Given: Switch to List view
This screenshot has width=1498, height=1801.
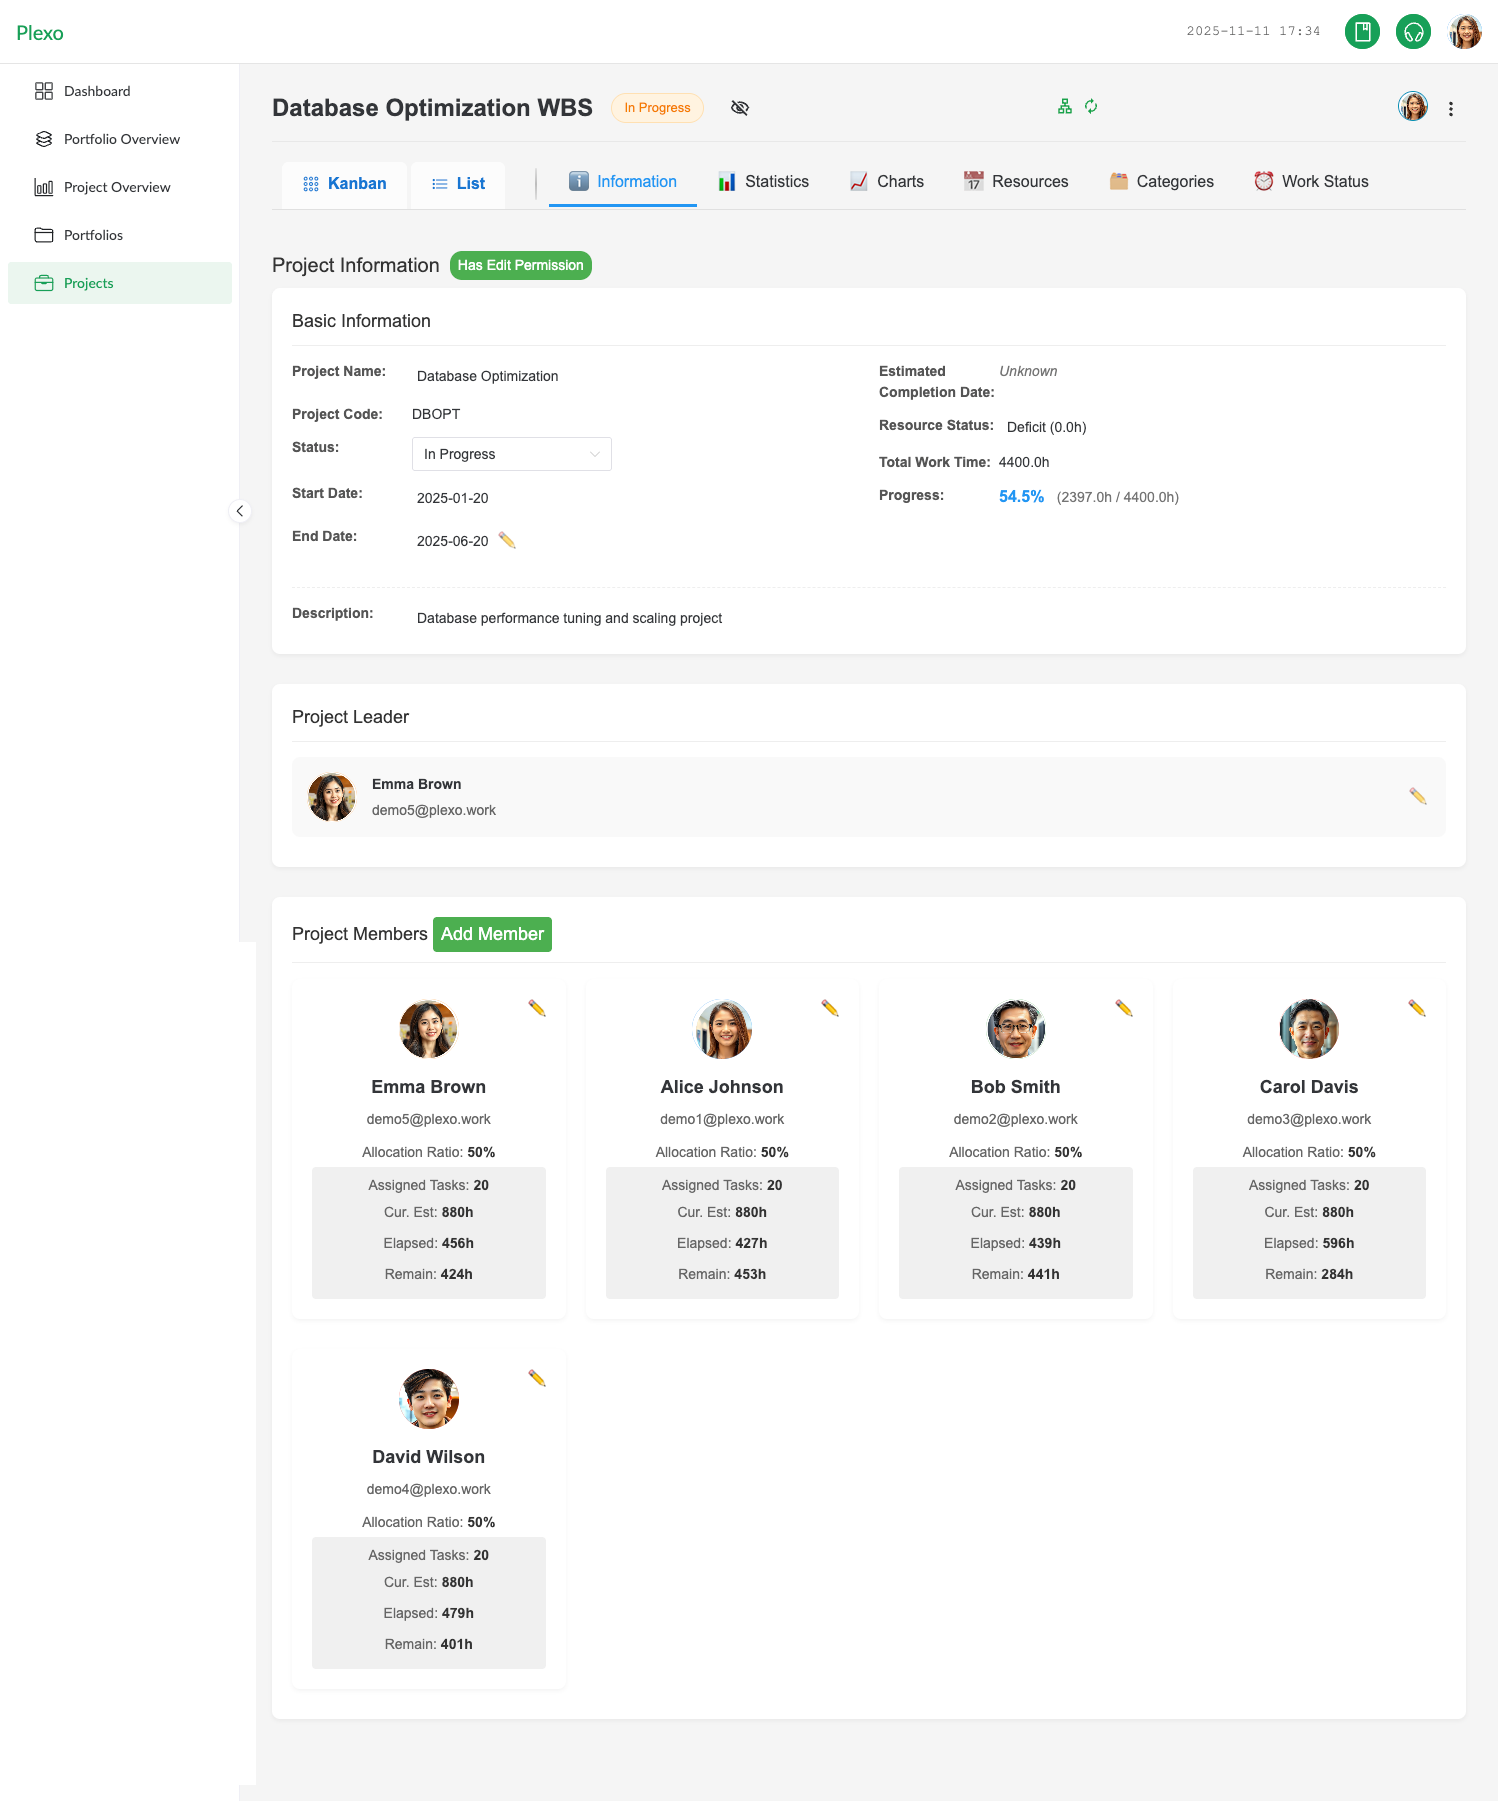Looking at the screenshot, I should (x=458, y=184).
